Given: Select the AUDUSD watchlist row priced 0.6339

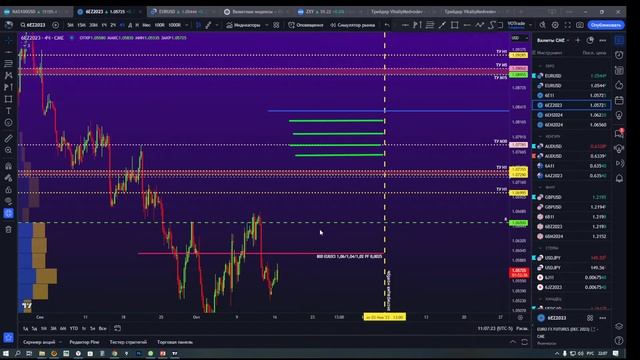Looking at the screenshot, I should point(571,156).
